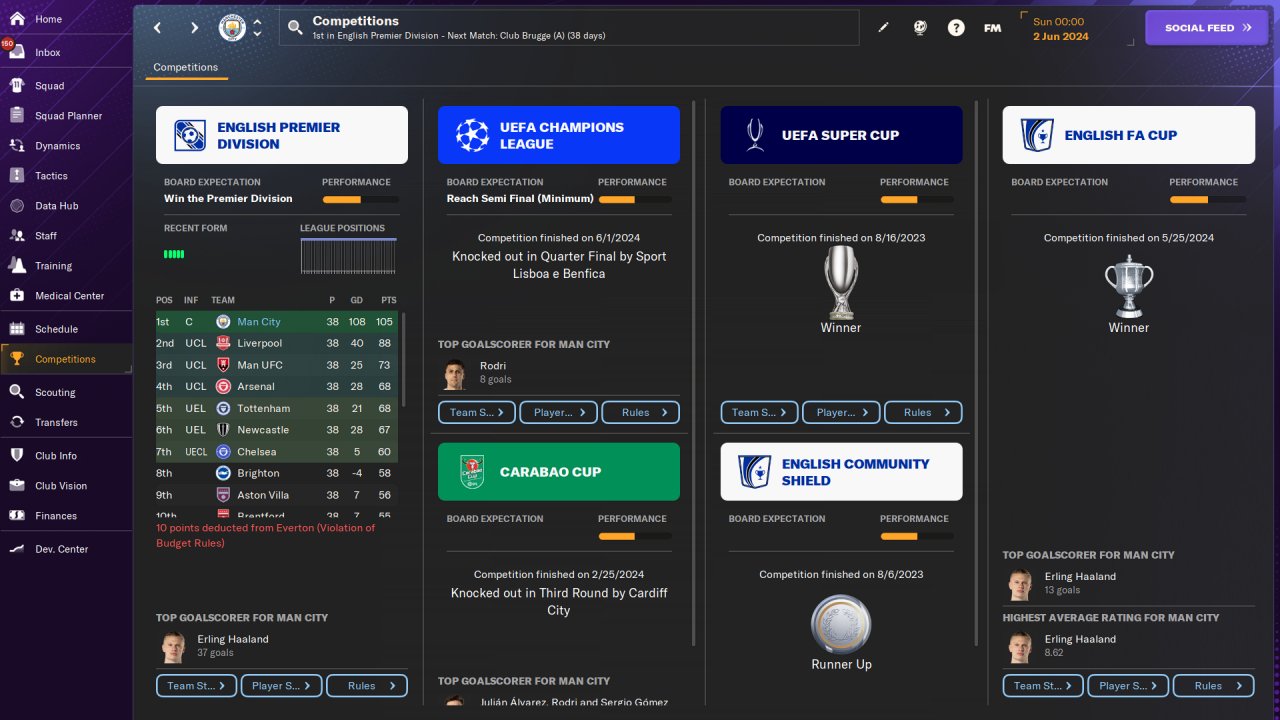Click the league table scrollbar
This screenshot has height=720, width=1280.
point(404,360)
